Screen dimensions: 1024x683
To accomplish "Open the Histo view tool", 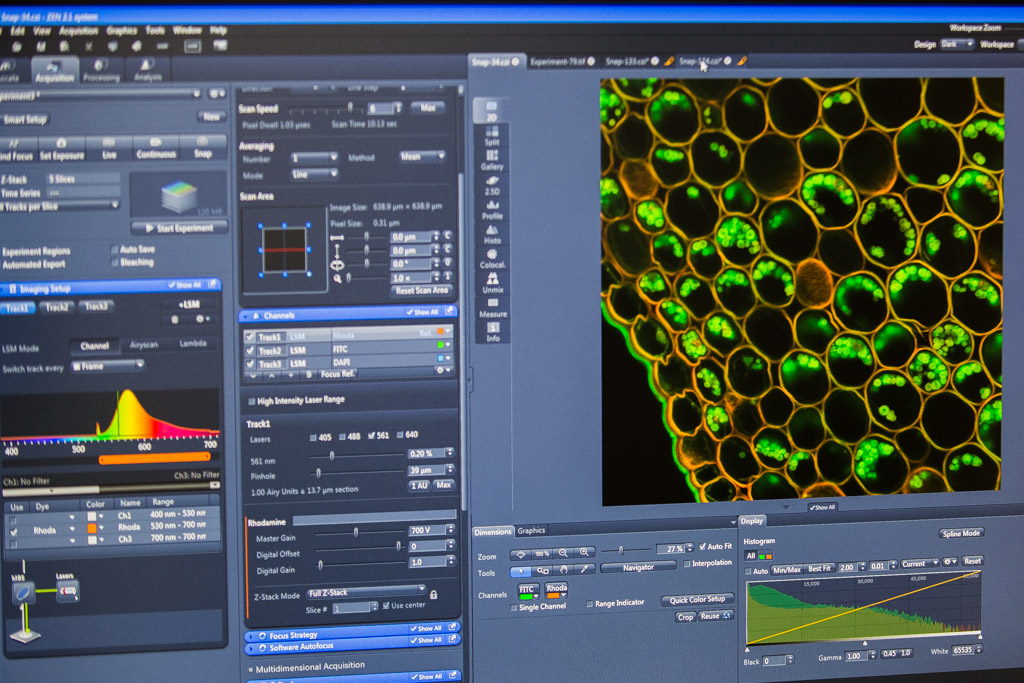I will coord(492,235).
